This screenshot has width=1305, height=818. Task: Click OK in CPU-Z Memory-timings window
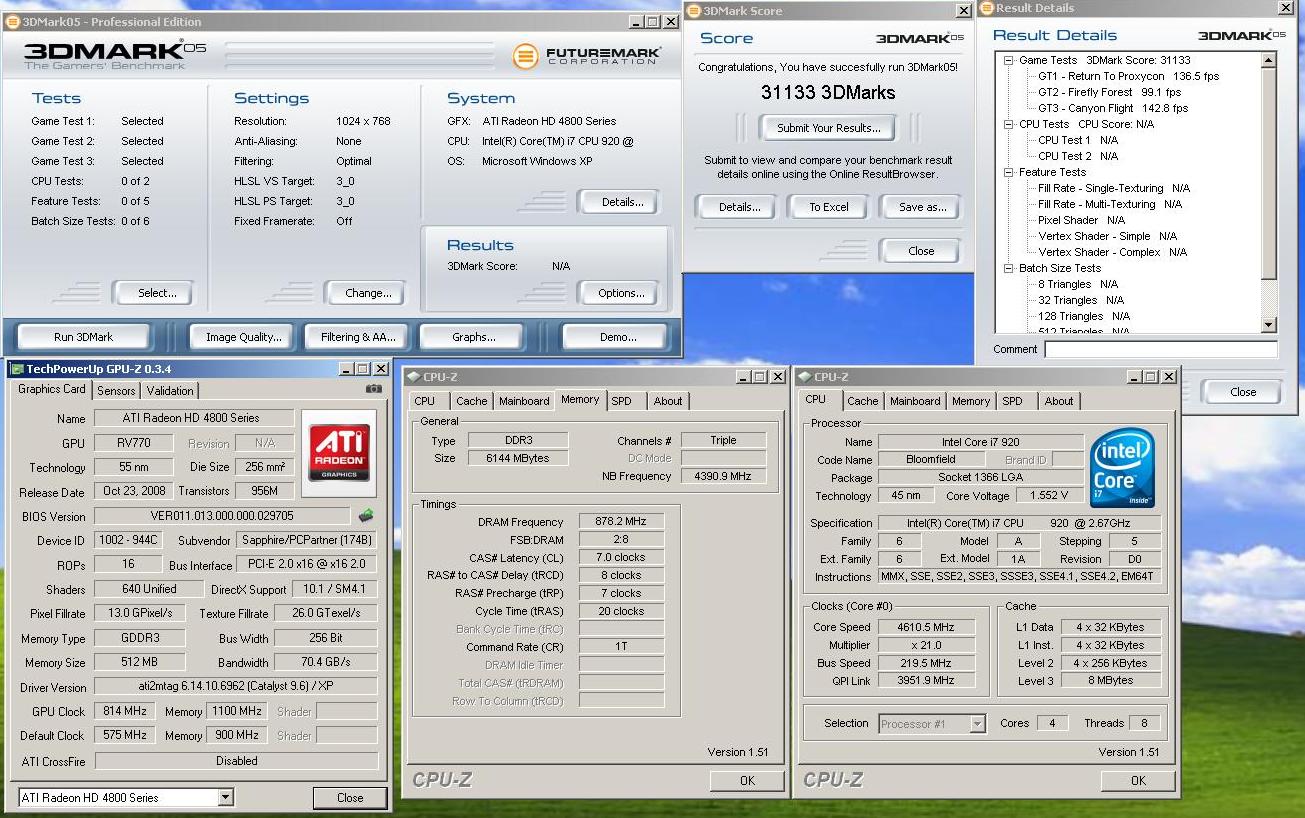pyautogui.click(x=747, y=781)
